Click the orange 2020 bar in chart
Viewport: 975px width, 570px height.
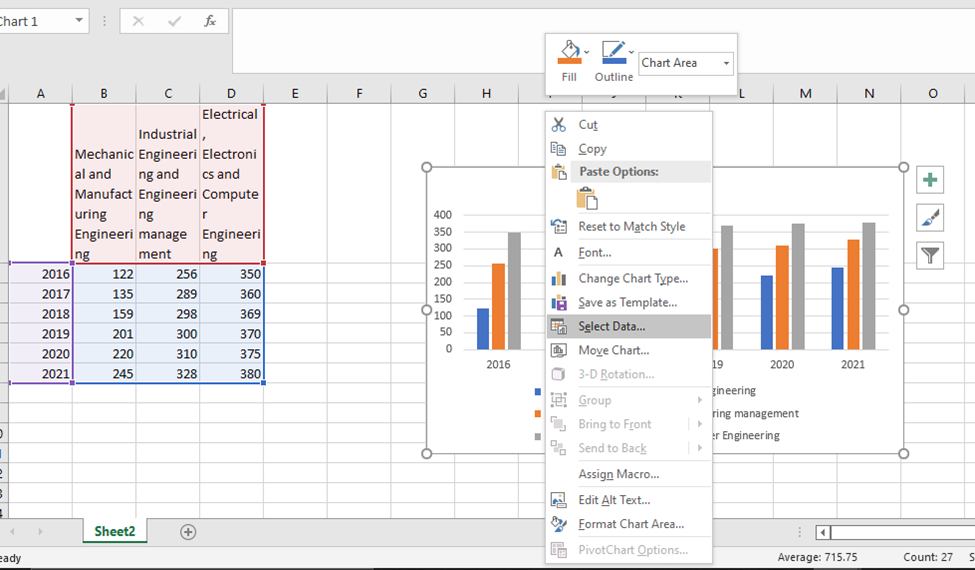pos(782,297)
